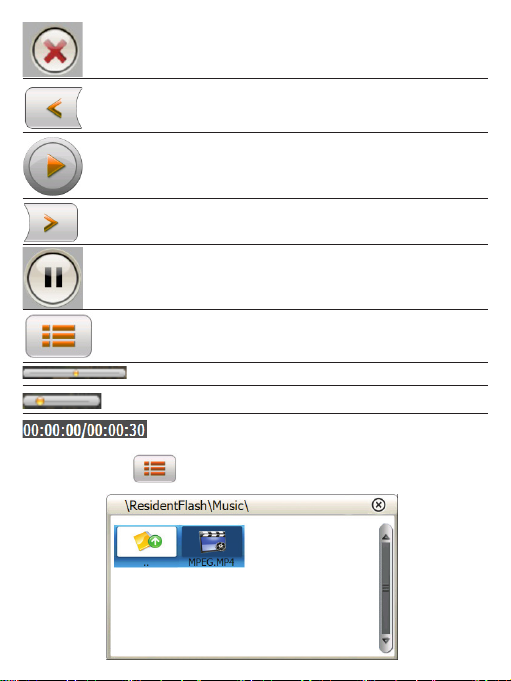
Task: Start playback with the round play button
Action: pos(53,166)
